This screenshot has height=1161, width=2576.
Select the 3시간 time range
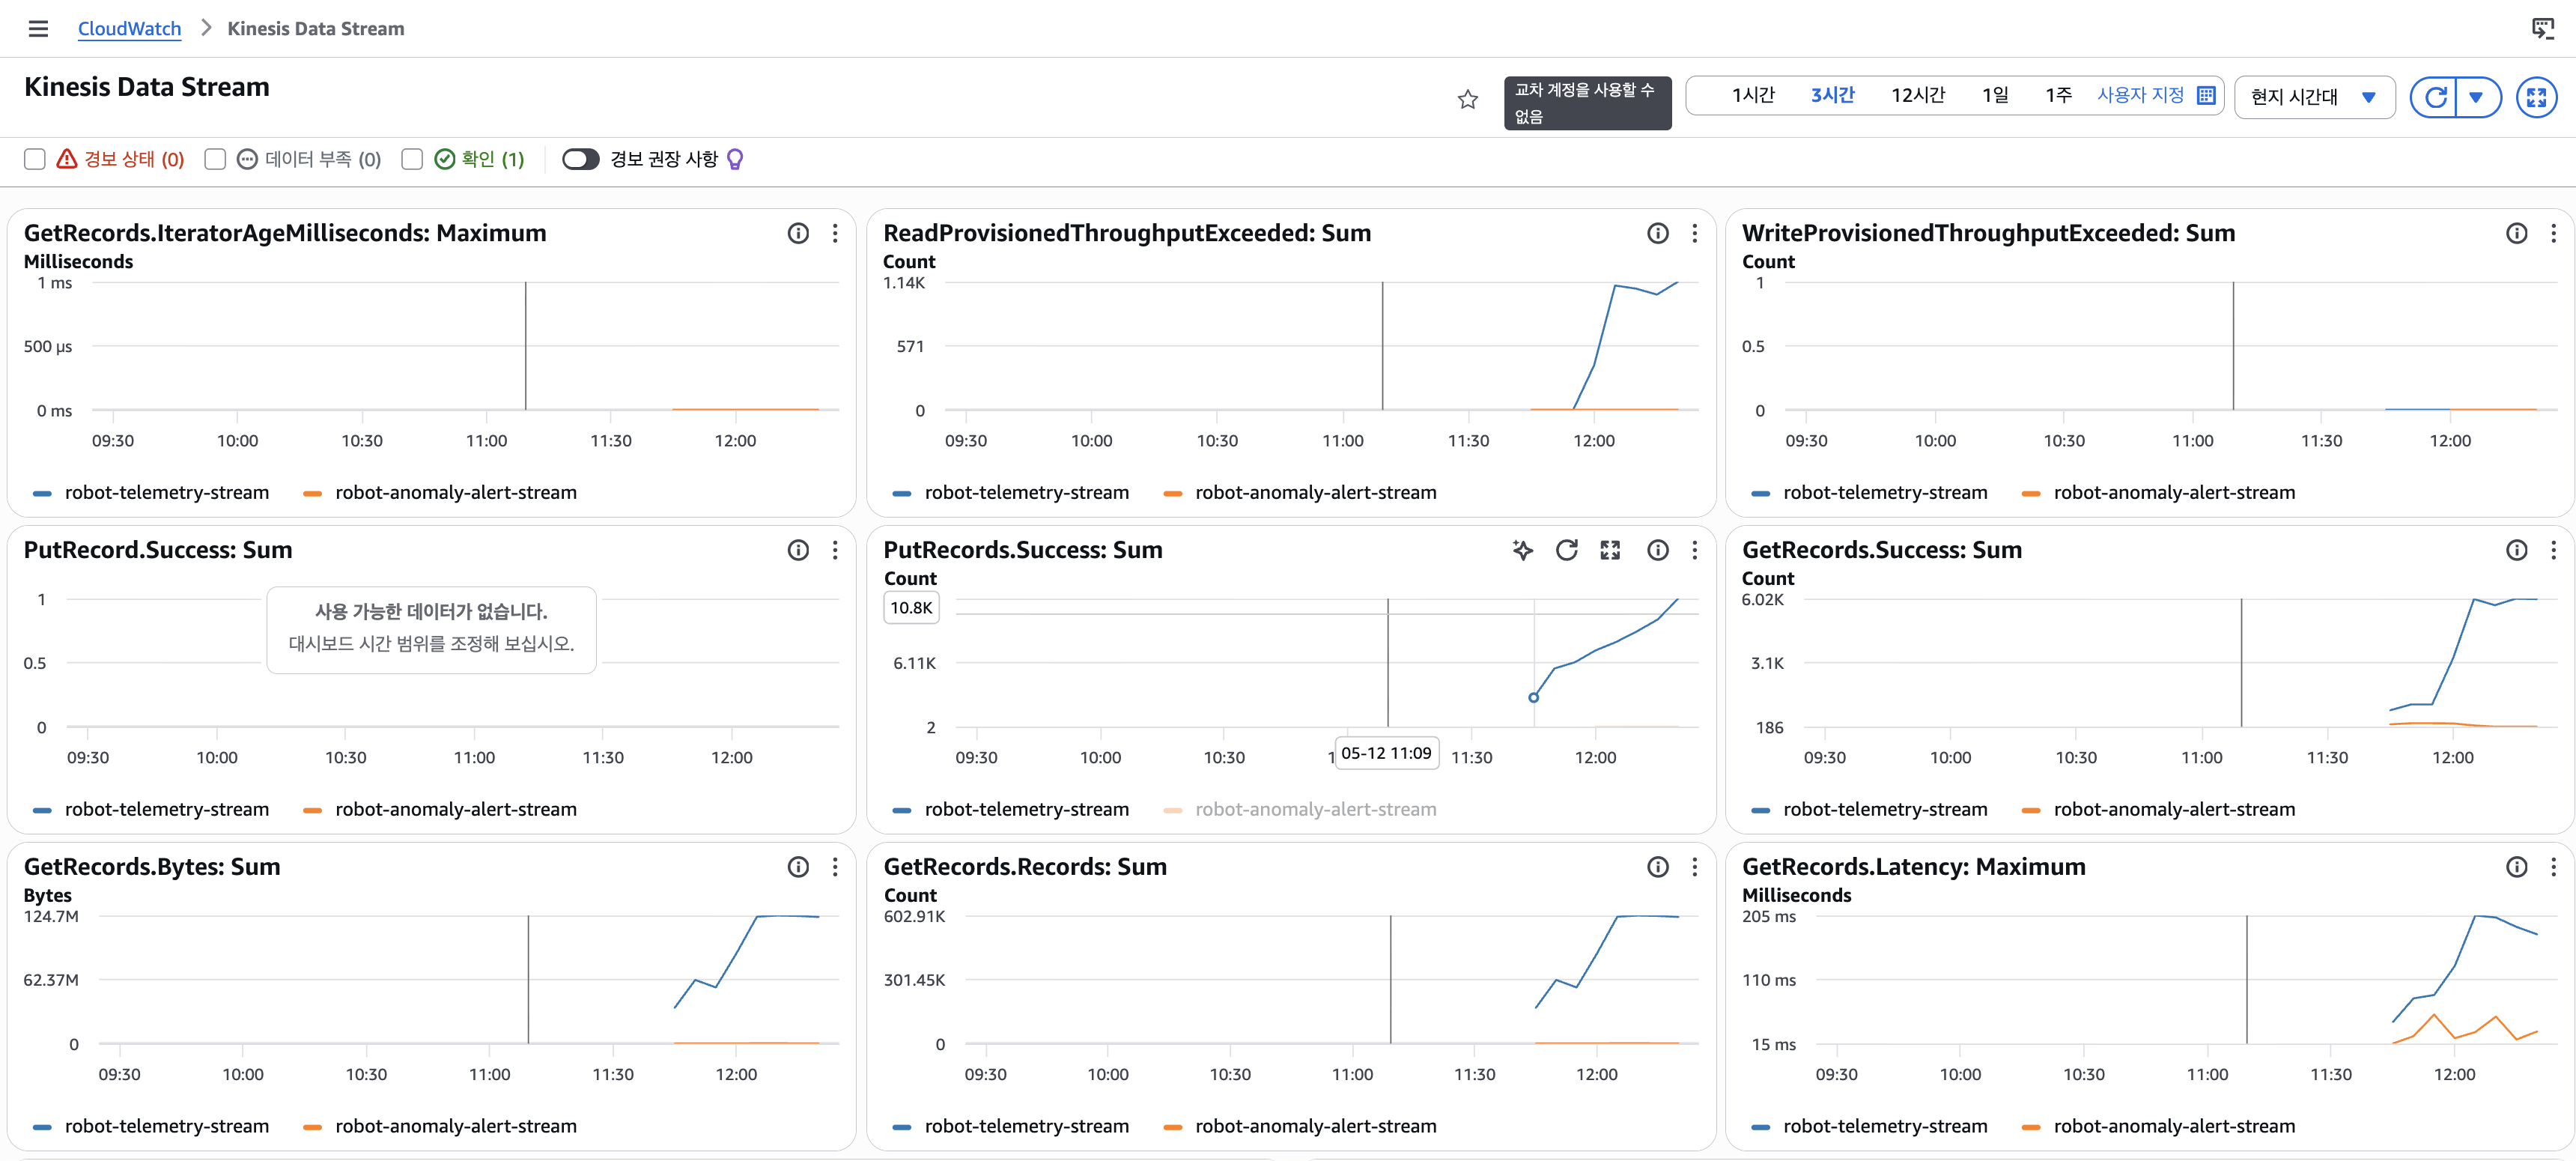[1832, 96]
